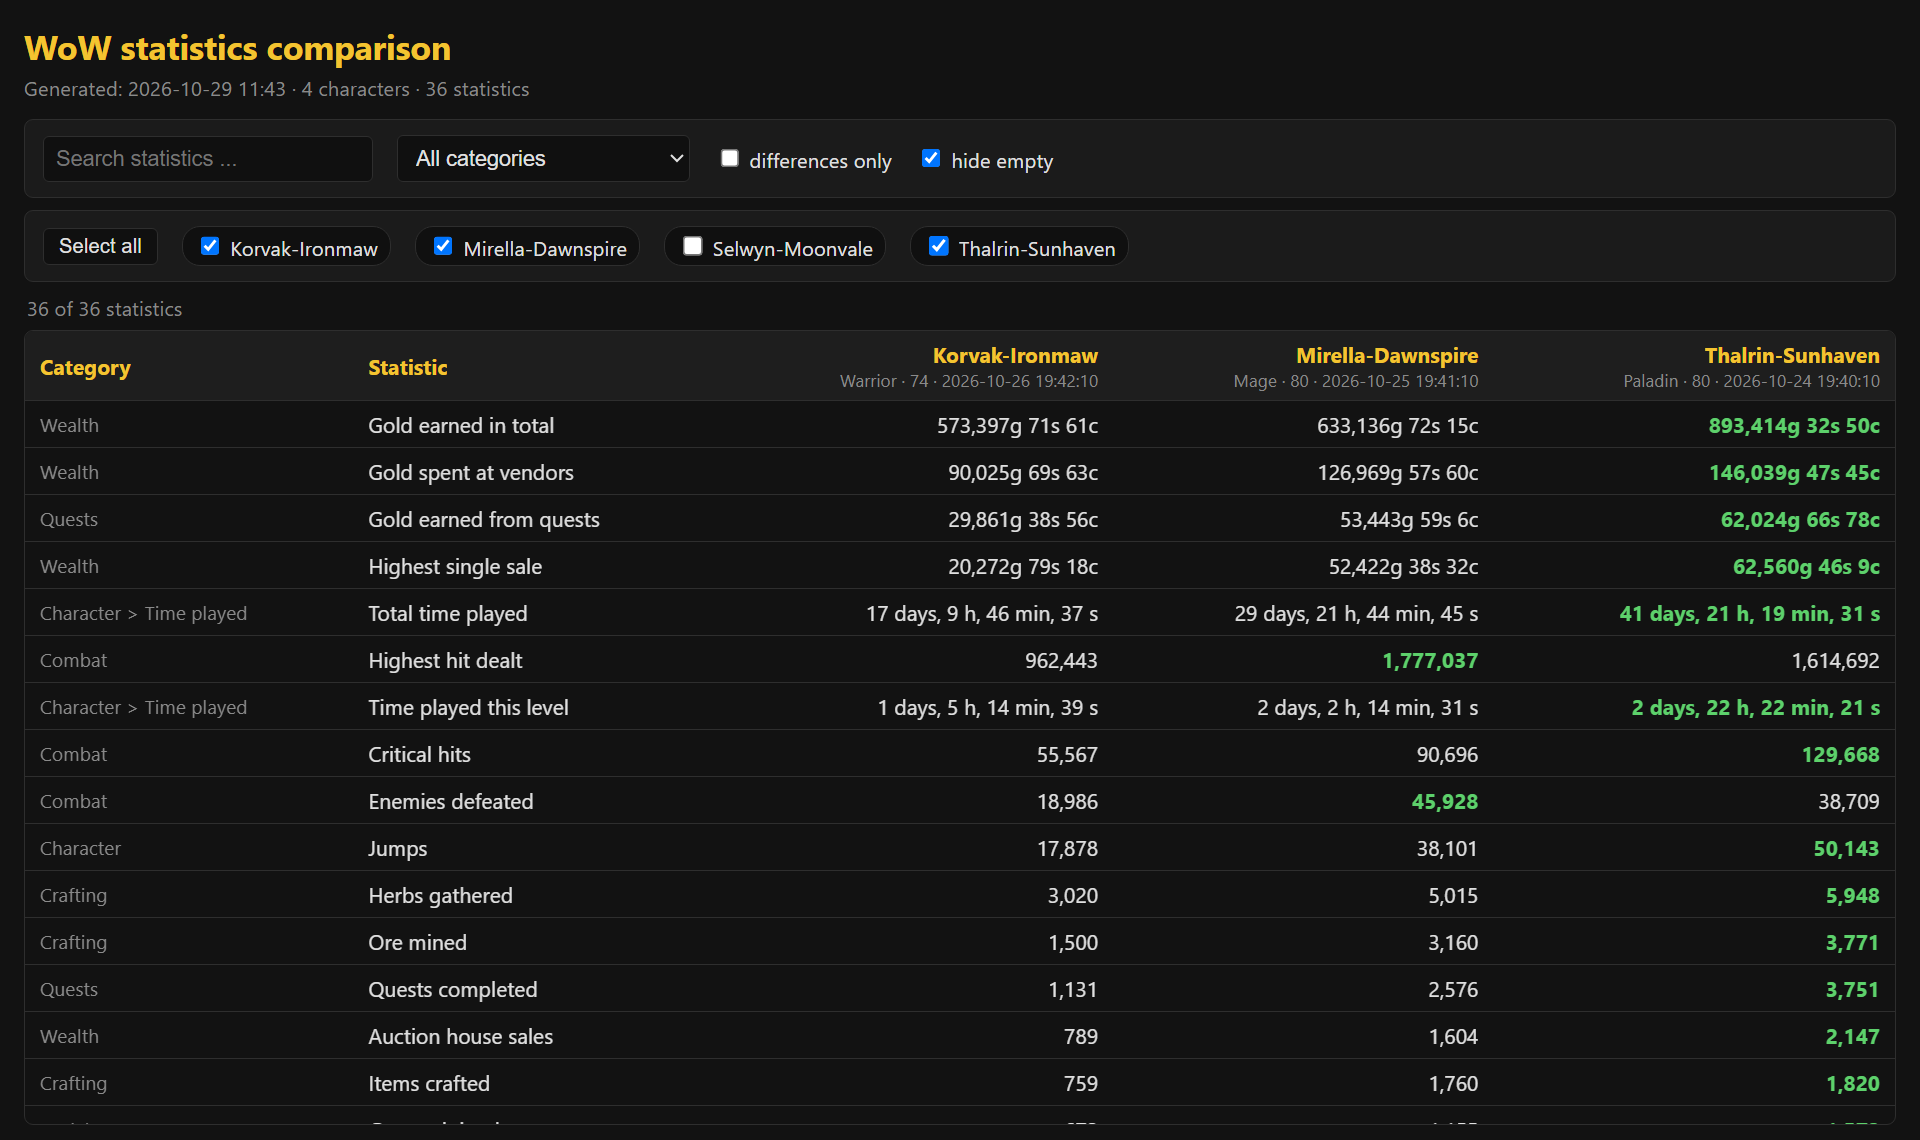Image resolution: width=1920 pixels, height=1140 pixels.
Task: Click the value 573,397g 71s 61c
Action: (x=1017, y=425)
